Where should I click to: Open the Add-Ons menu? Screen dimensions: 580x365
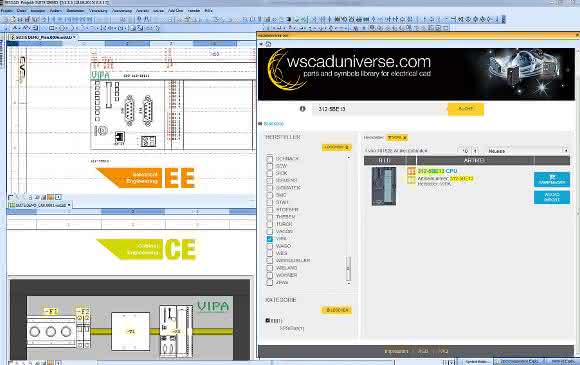point(175,11)
